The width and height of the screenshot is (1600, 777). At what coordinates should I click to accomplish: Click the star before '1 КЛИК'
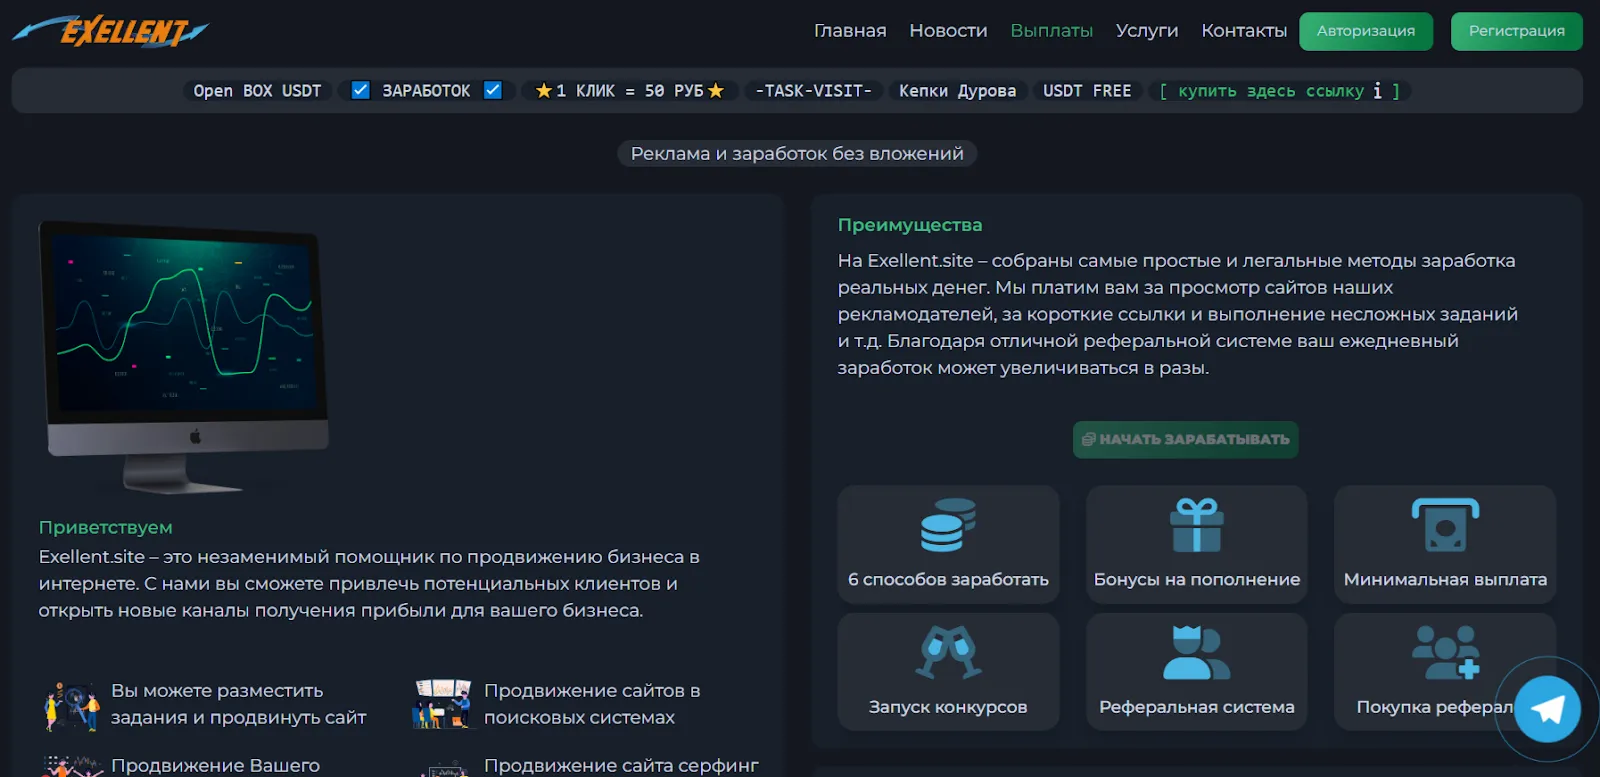pos(544,91)
